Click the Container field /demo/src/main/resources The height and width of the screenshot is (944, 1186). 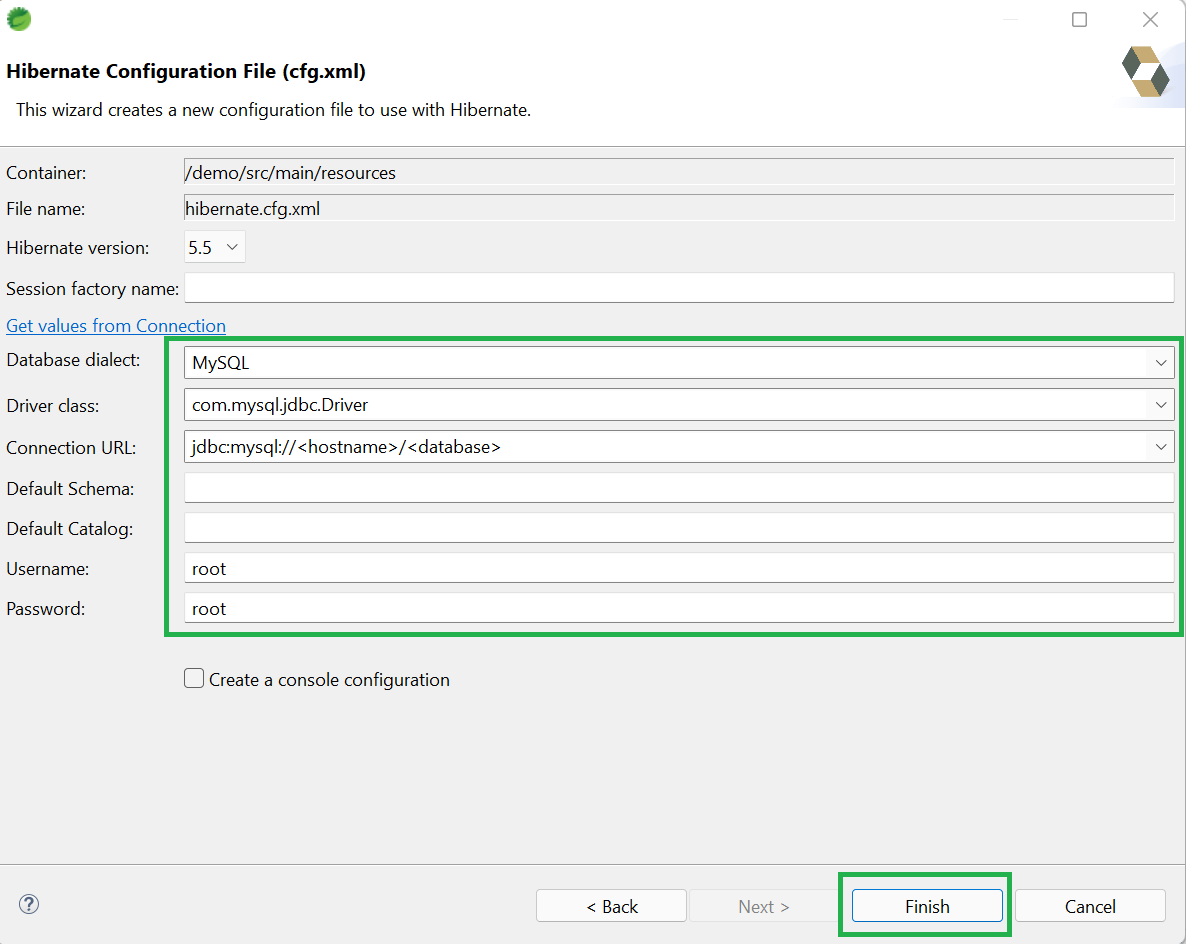click(679, 172)
